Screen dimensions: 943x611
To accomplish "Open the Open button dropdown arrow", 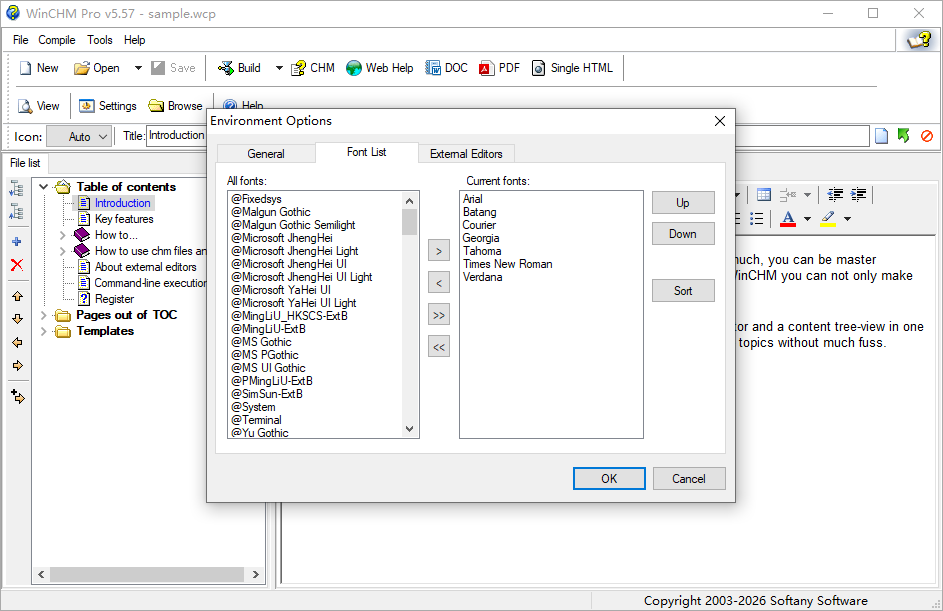I will click(138, 68).
